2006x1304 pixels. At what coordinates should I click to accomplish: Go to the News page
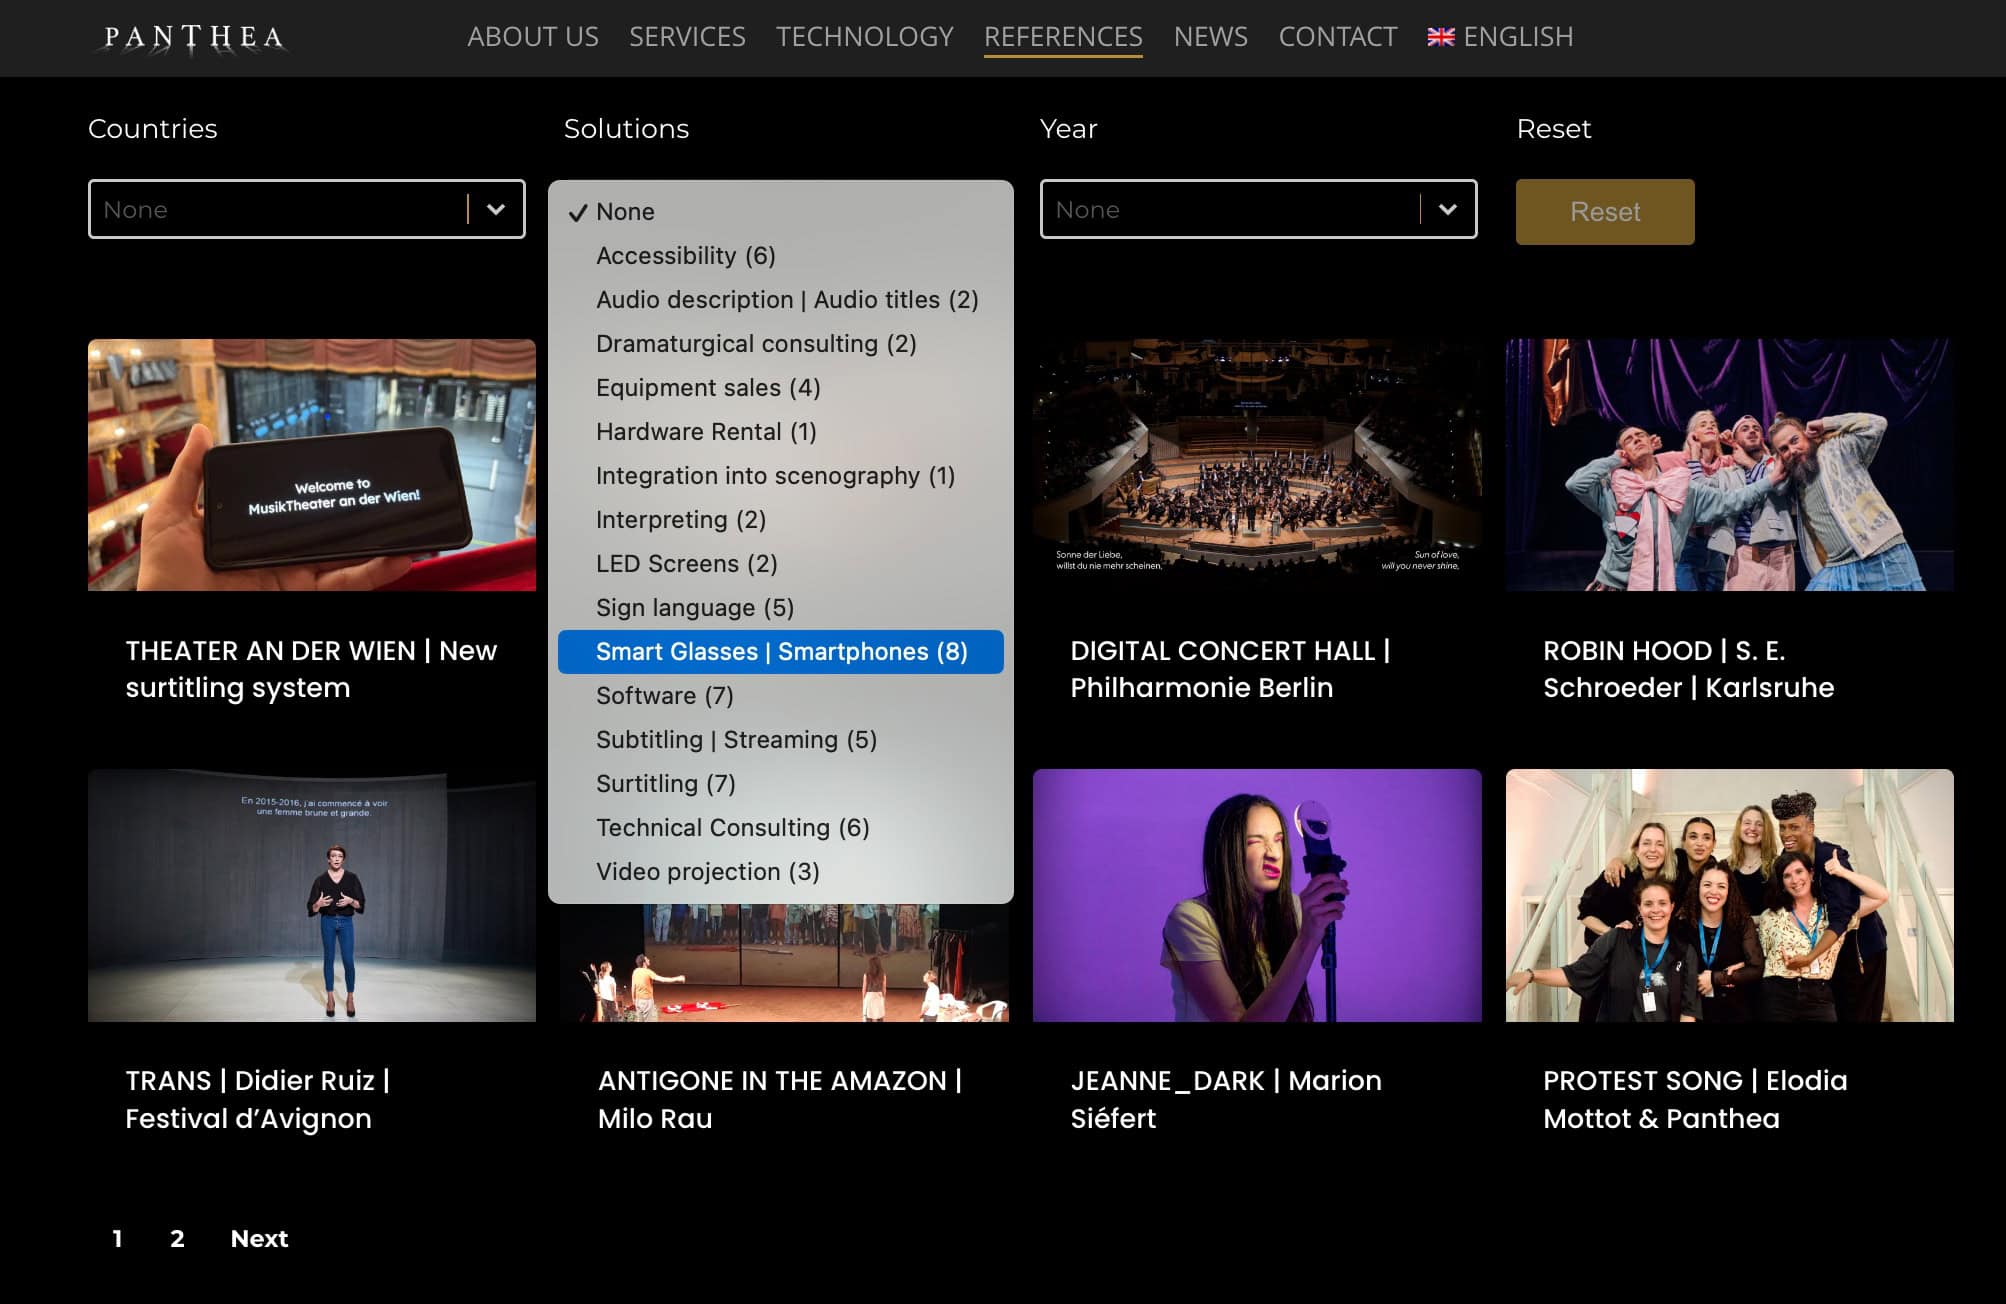coord(1210,37)
